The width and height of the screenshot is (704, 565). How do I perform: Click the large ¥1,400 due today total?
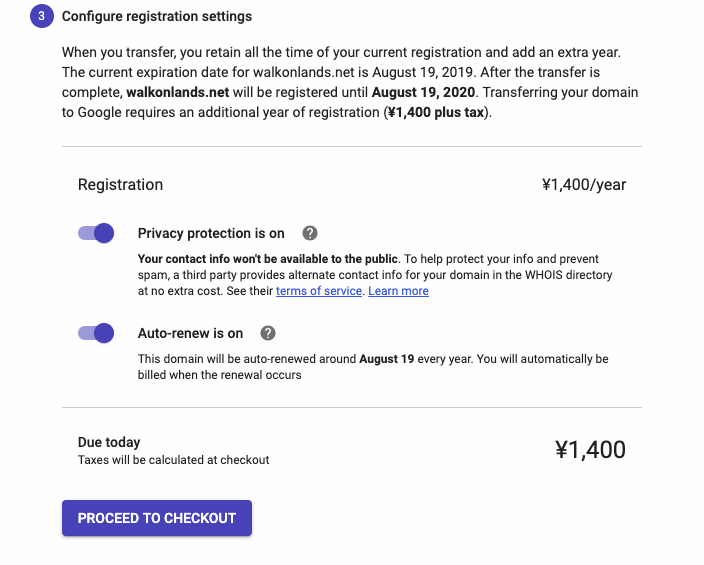tap(590, 450)
